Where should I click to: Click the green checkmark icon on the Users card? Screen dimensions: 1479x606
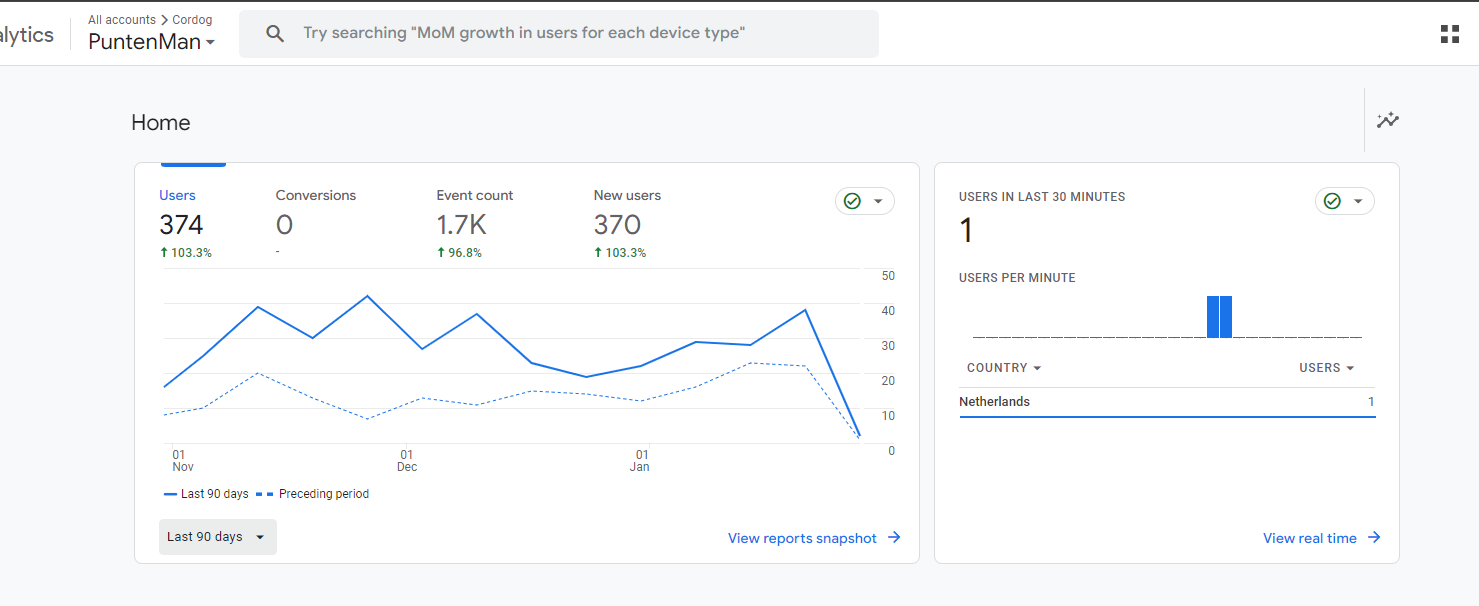click(x=852, y=201)
